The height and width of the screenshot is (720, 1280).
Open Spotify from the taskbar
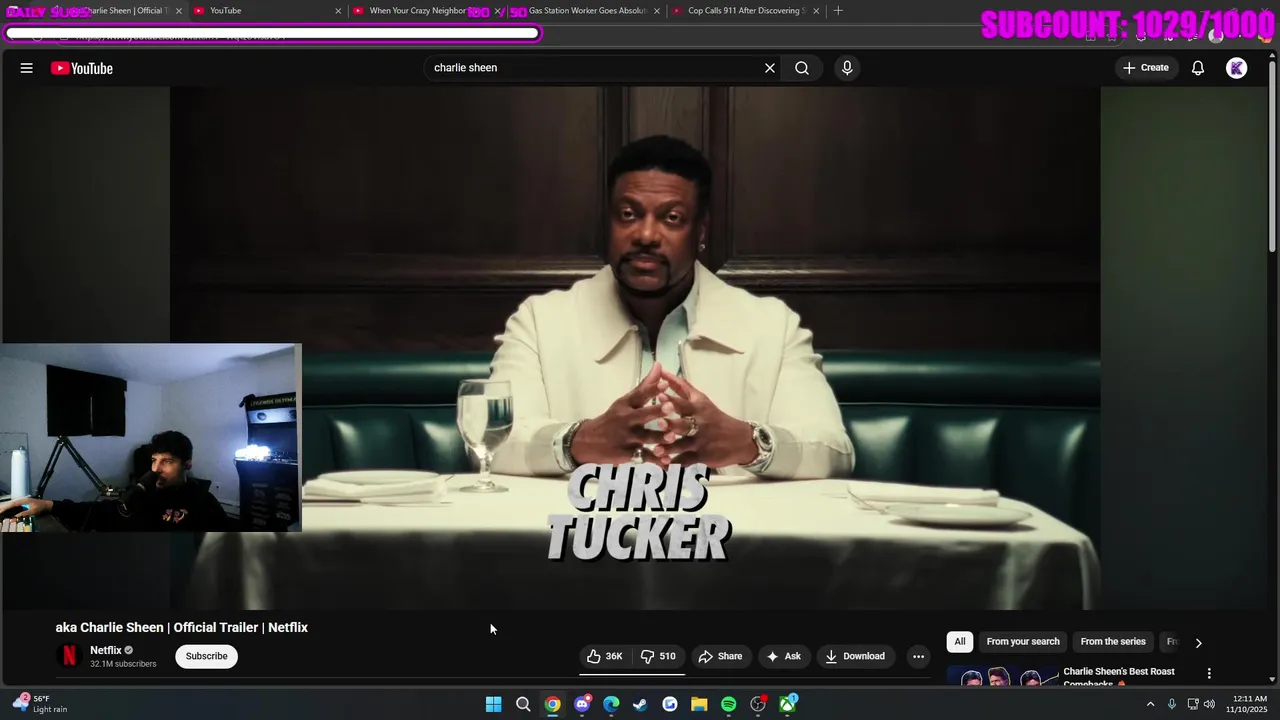coord(728,704)
